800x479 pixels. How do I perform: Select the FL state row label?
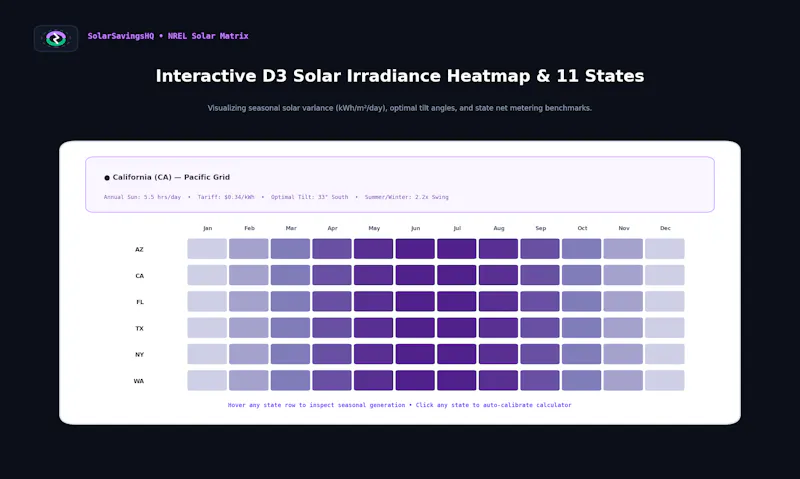pos(140,302)
